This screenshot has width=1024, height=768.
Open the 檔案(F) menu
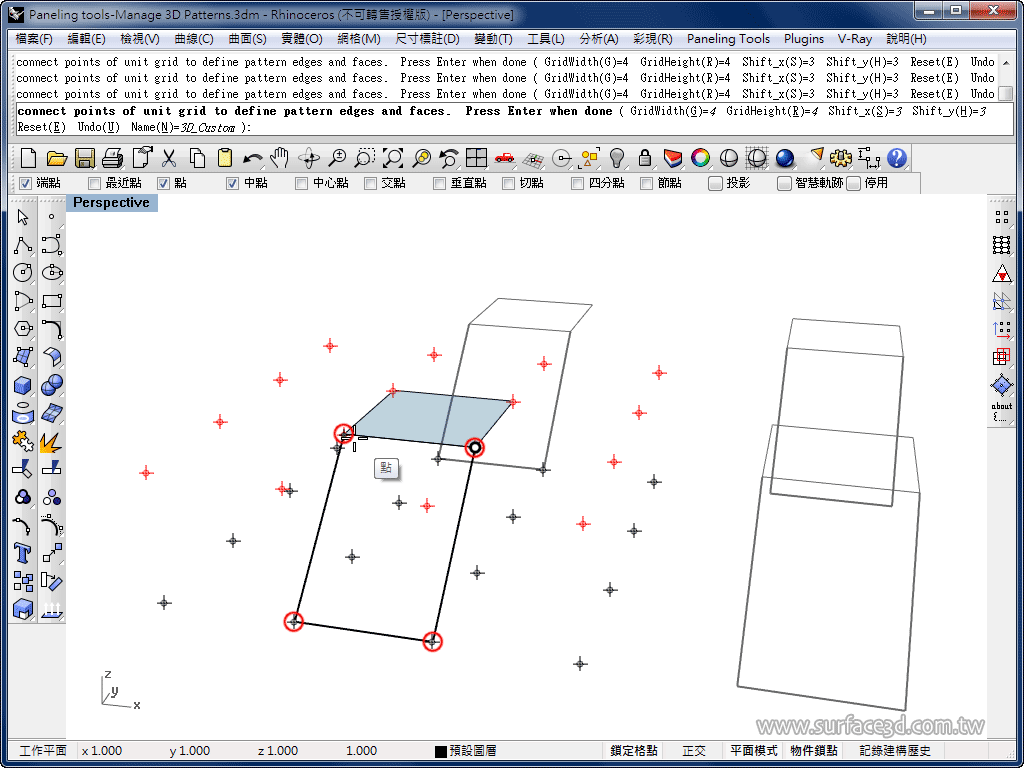click(34, 39)
